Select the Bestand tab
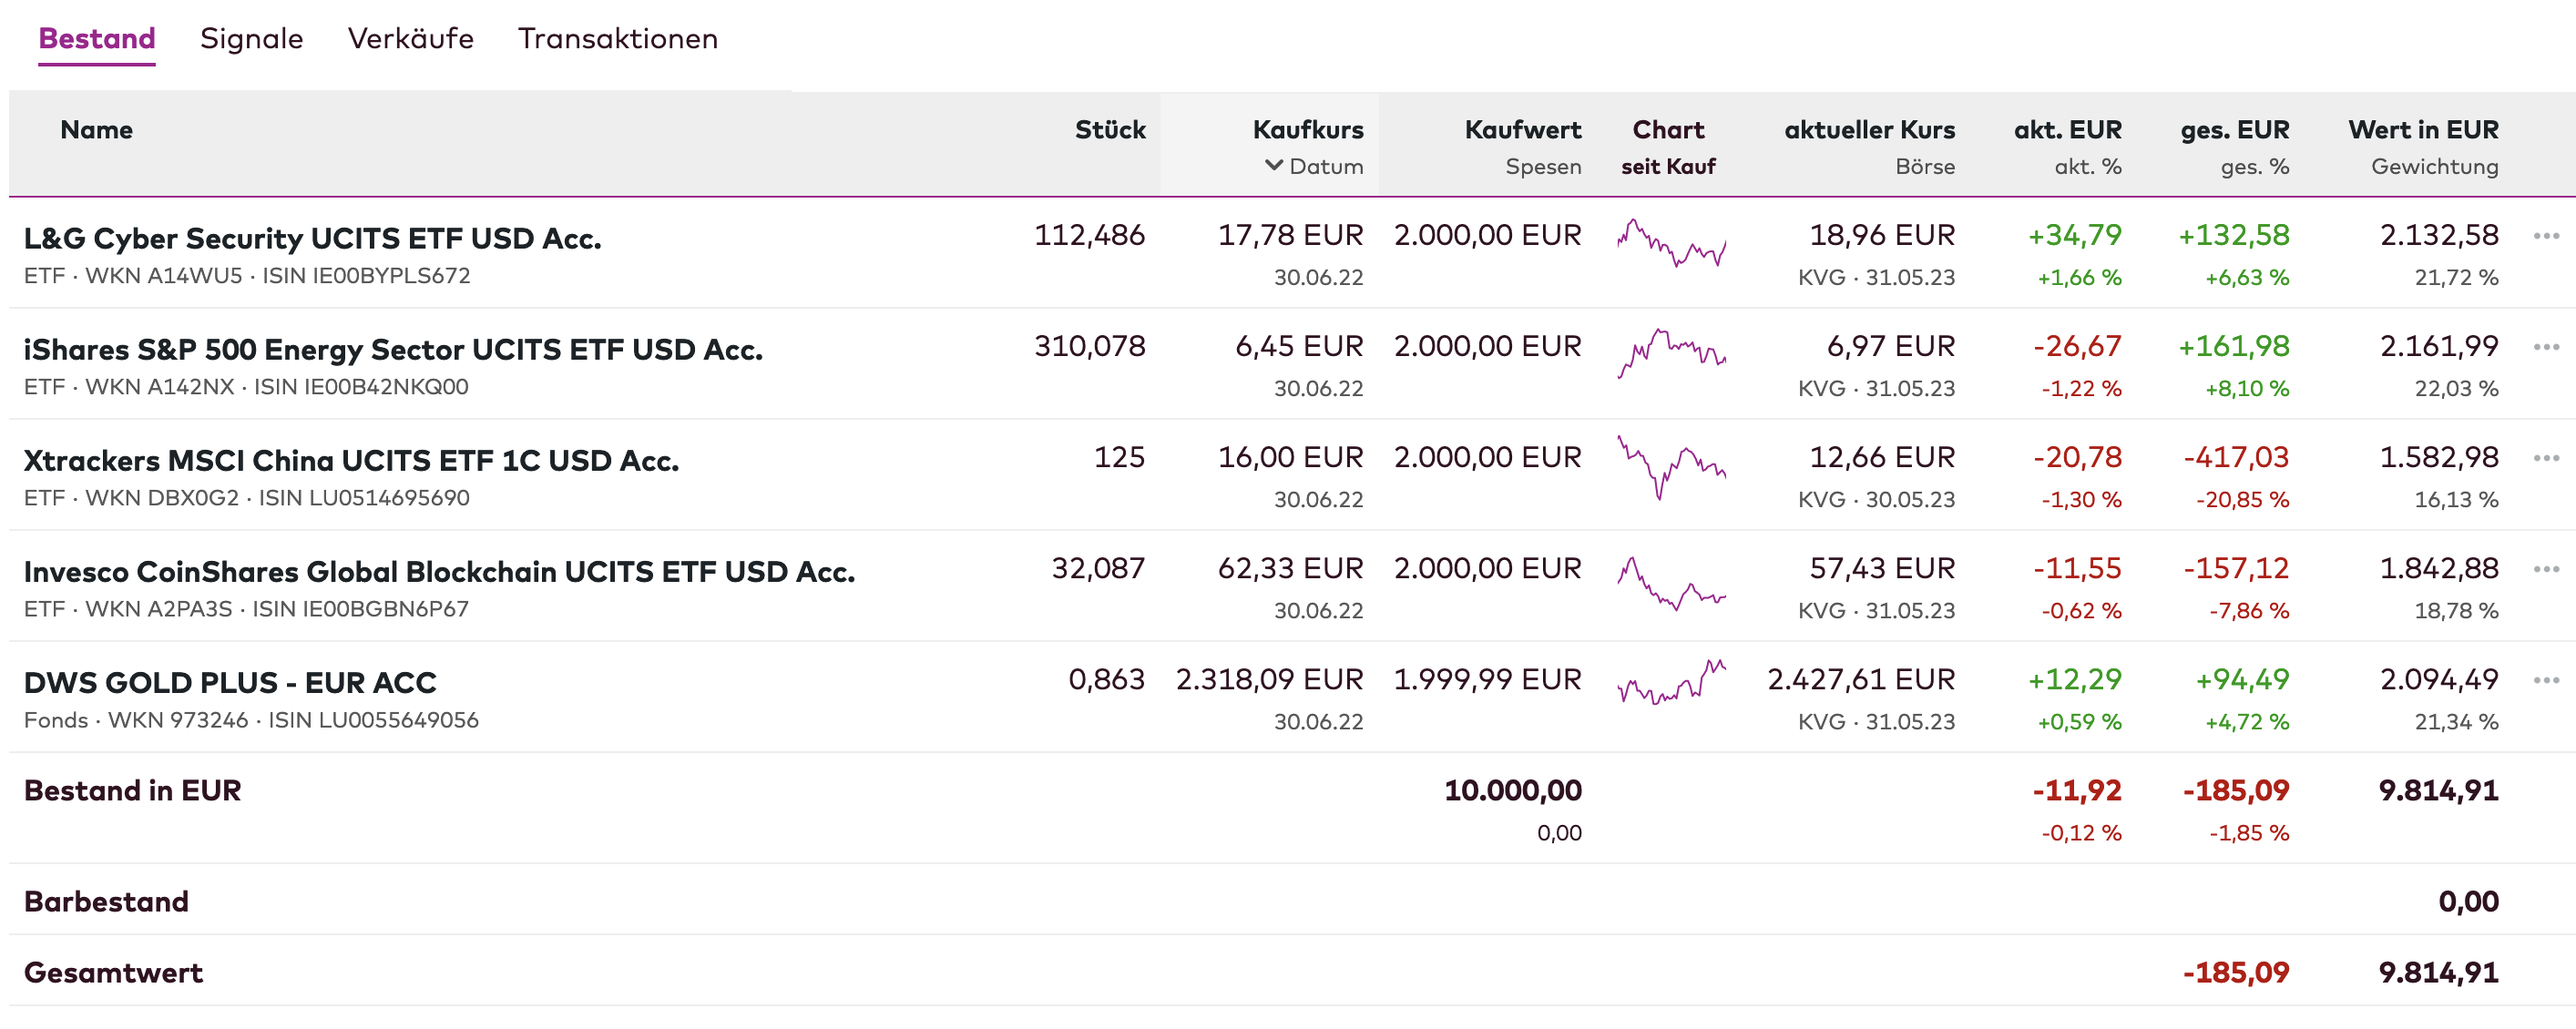Image resolution: width=2576 pixels, height=1029 pixels. (97, 38)
